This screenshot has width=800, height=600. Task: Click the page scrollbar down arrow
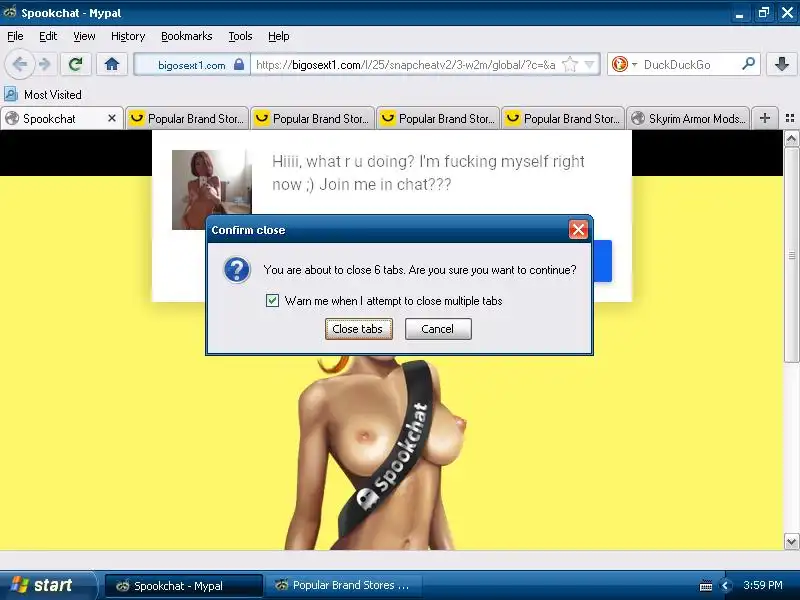[x=791, y=541]
